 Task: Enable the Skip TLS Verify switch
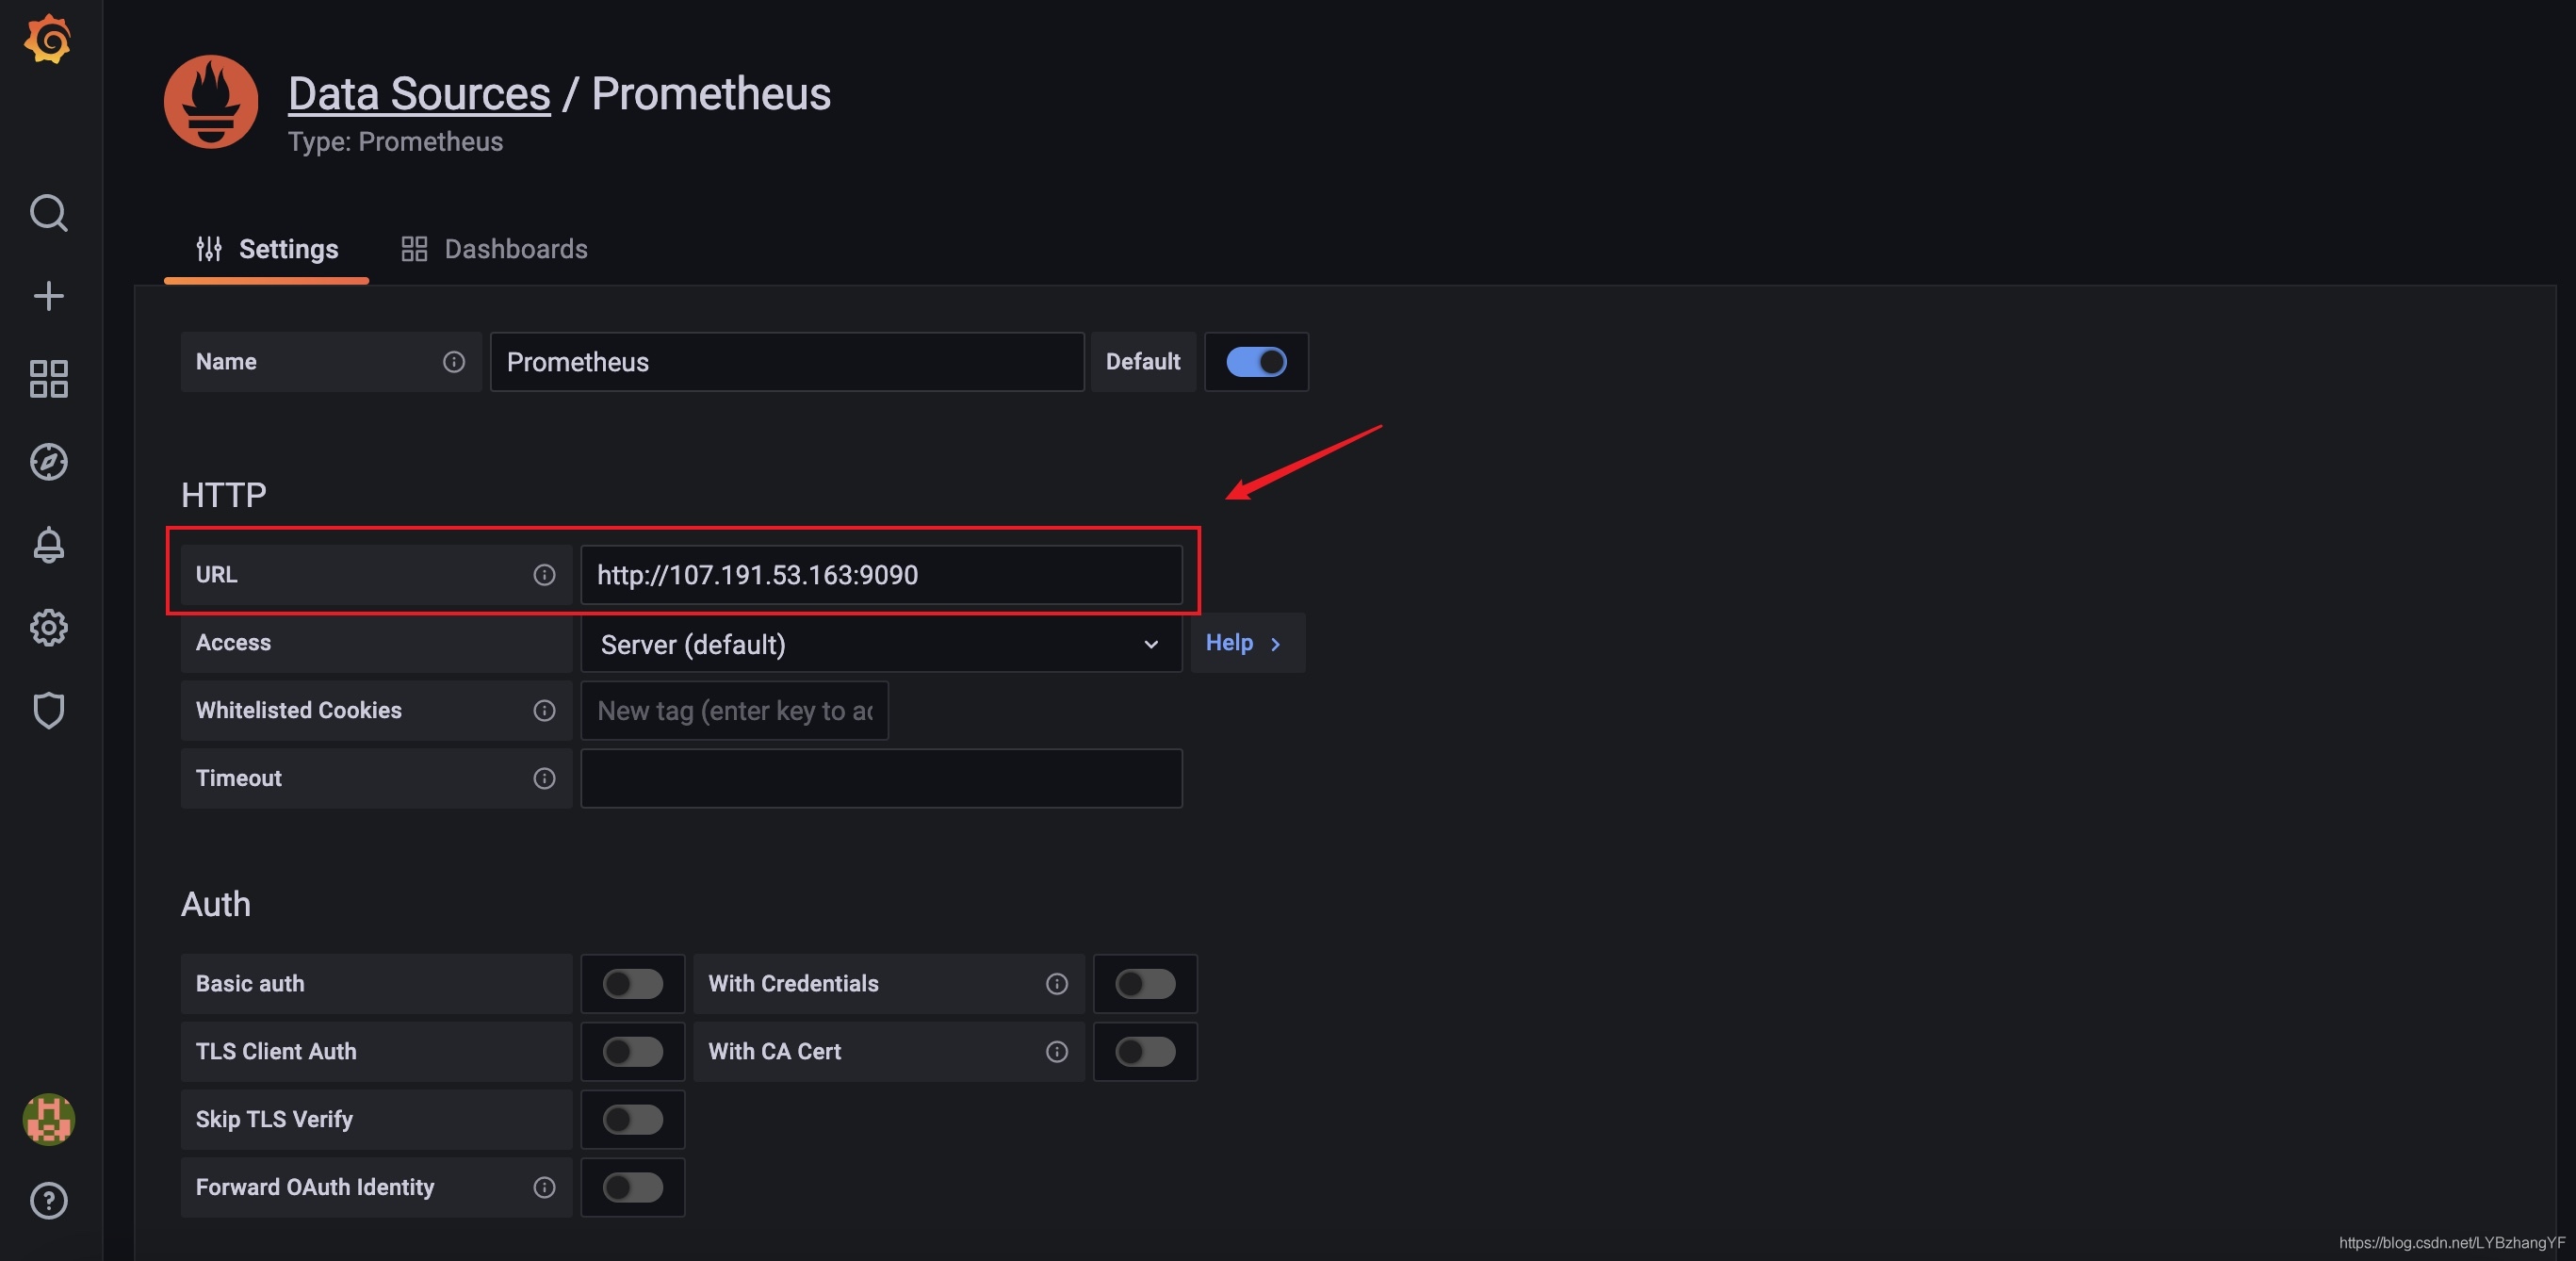[x=633, y=1120]
